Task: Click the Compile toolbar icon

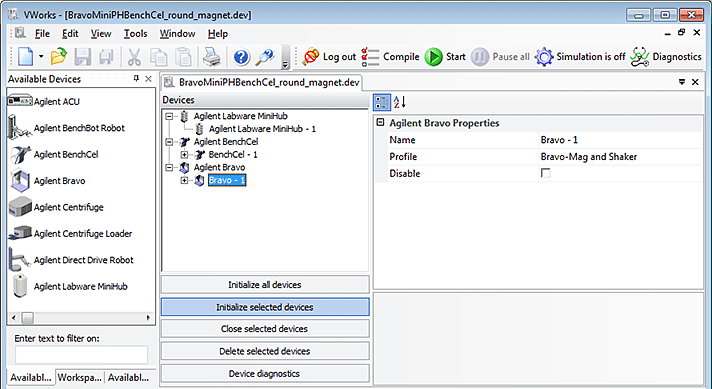Action: (x=370, y=57)
